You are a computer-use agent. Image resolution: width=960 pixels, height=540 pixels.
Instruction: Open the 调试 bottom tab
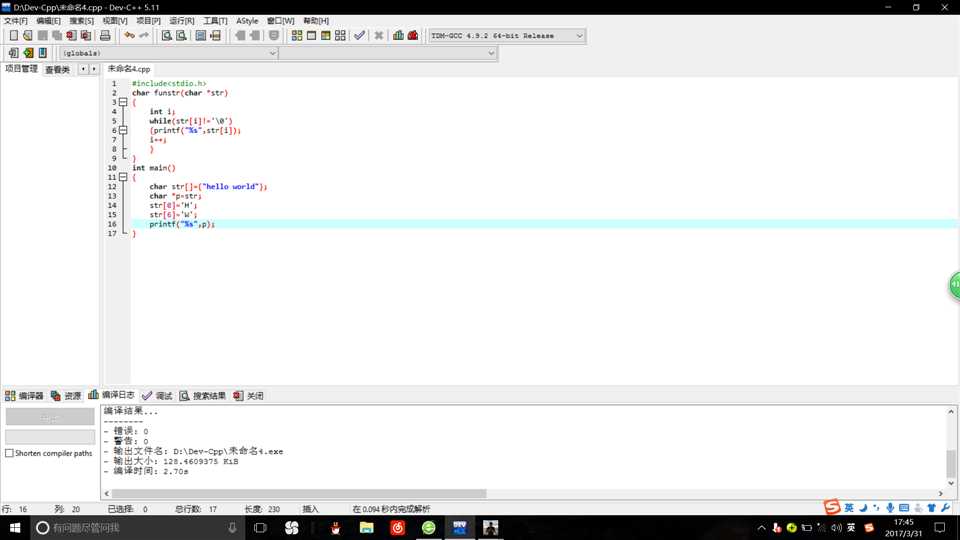(x=157, y=396)
